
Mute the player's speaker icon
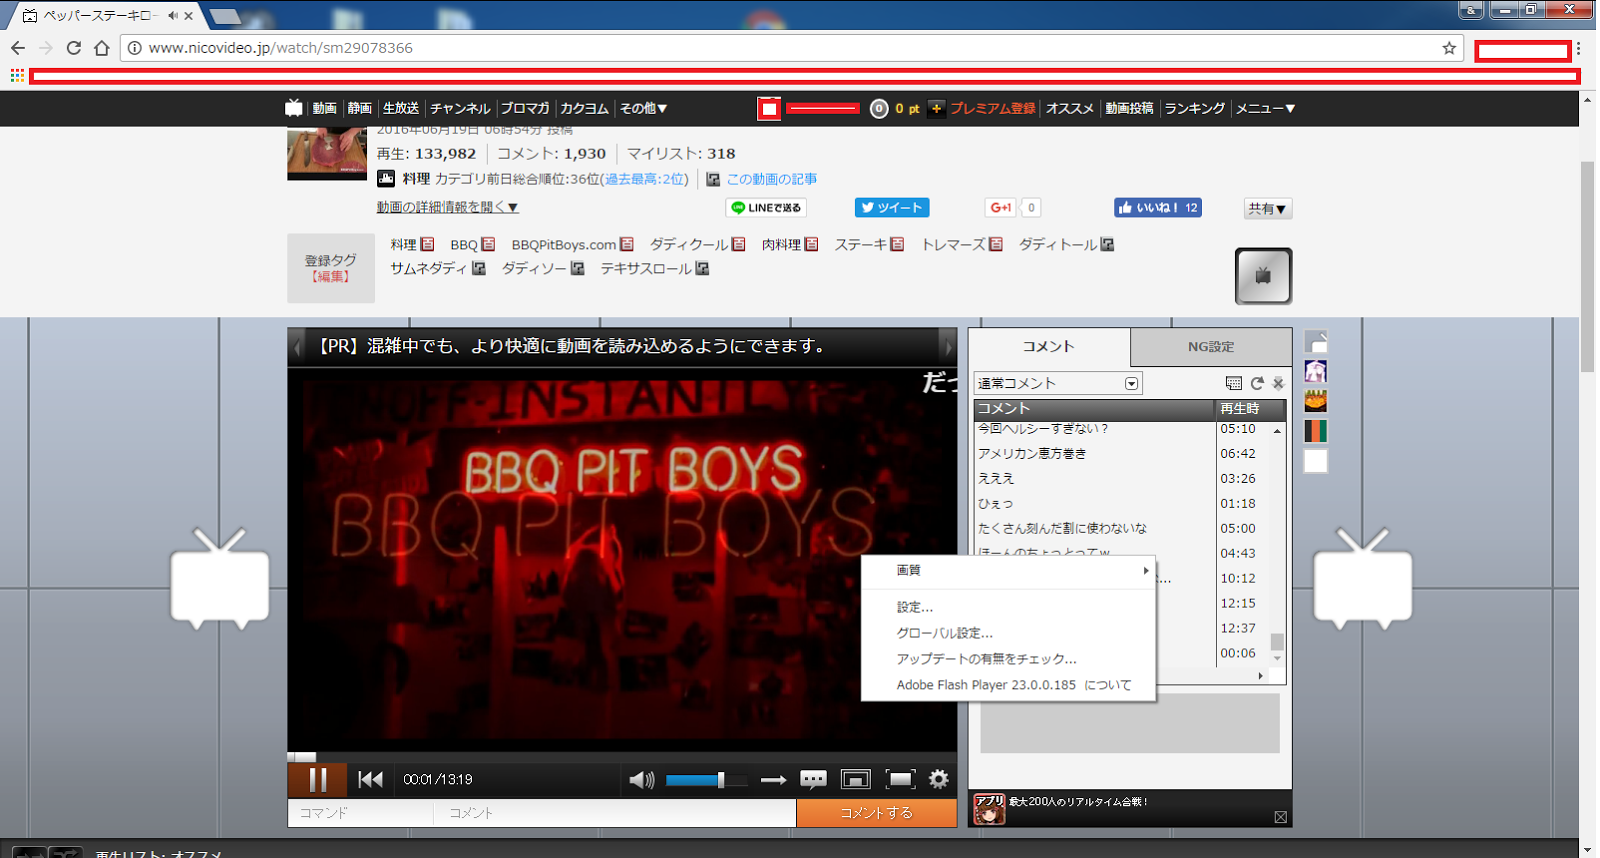642,780
